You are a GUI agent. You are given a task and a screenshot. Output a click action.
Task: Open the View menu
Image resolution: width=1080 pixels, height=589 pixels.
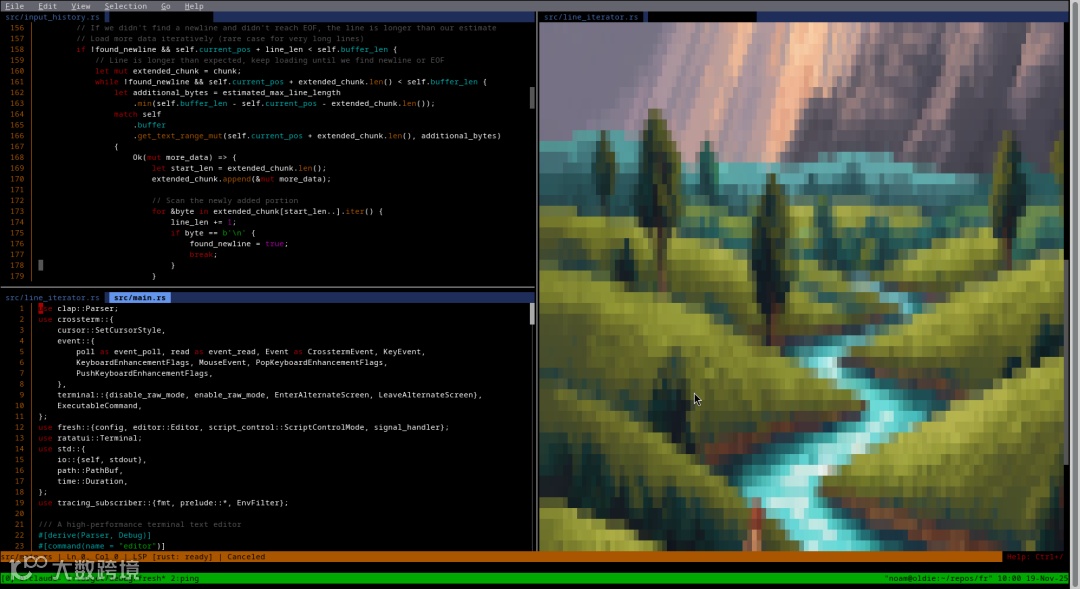[x=81, y=6]
